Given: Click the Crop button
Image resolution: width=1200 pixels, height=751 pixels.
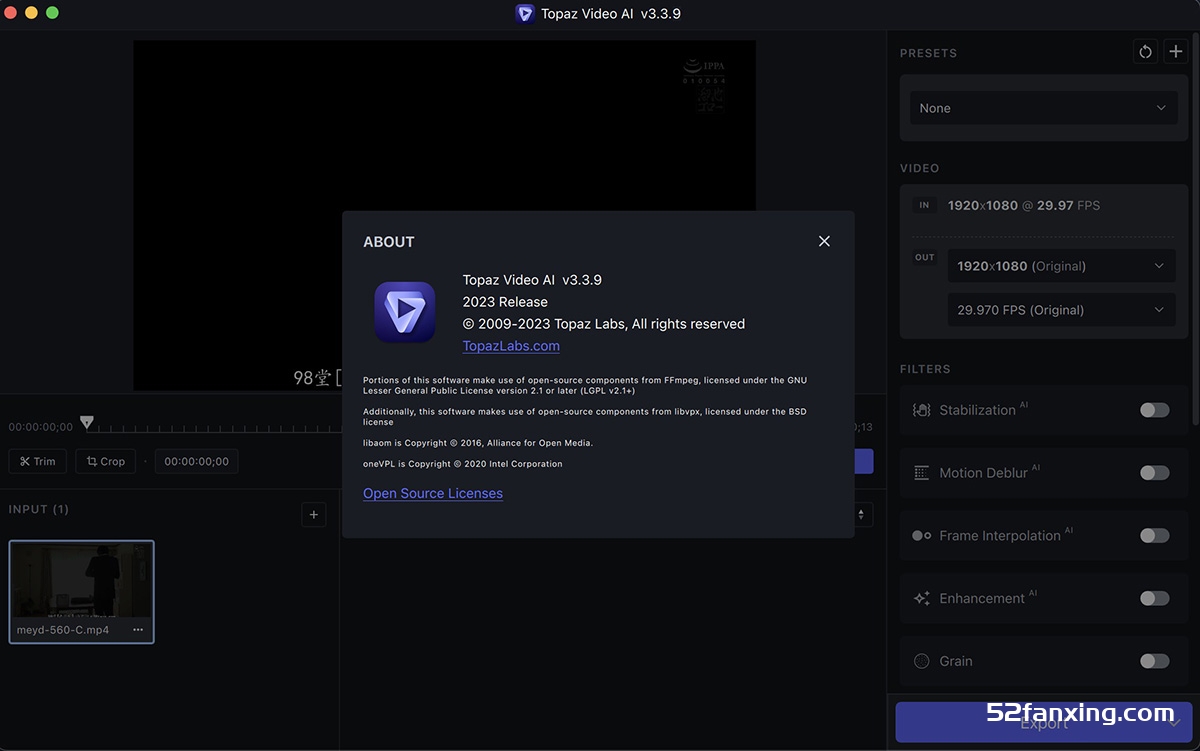Looking at the screenshot, I should [x=106, y=461].
